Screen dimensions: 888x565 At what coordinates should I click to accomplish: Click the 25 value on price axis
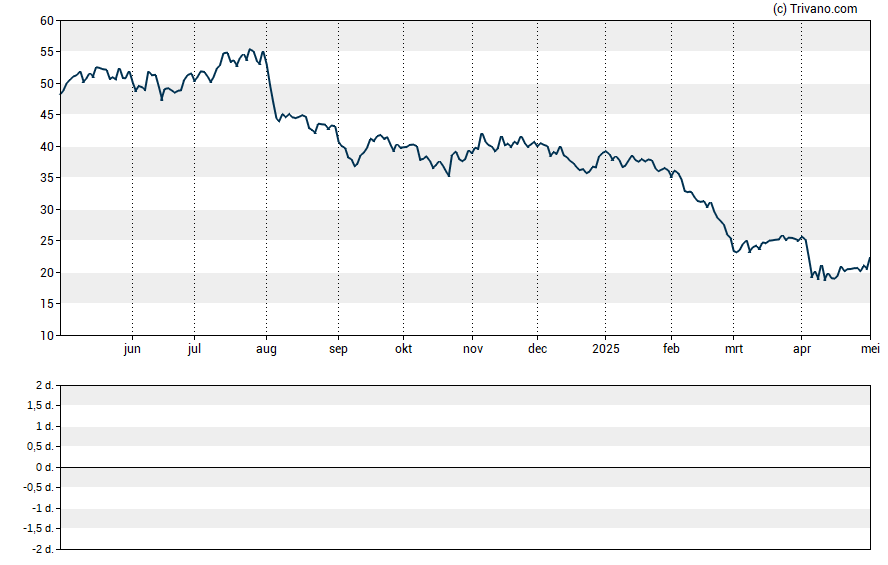point(47,241)
